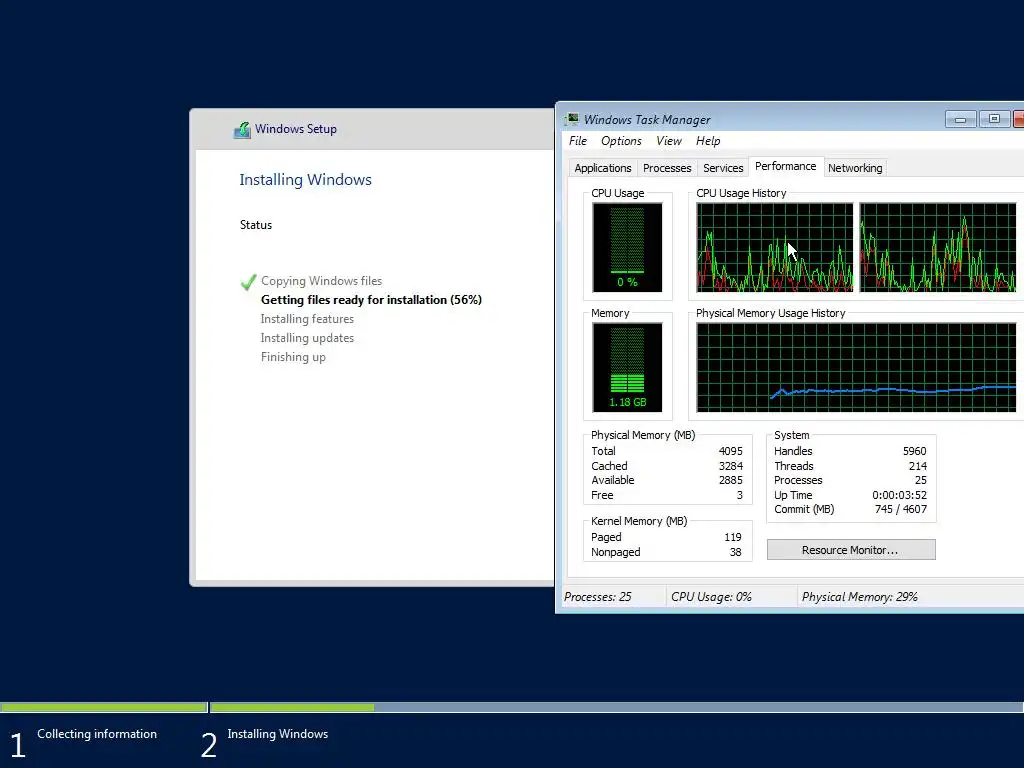Switch to the Services tab
1024x768 pixels.
tap(723, 168)
